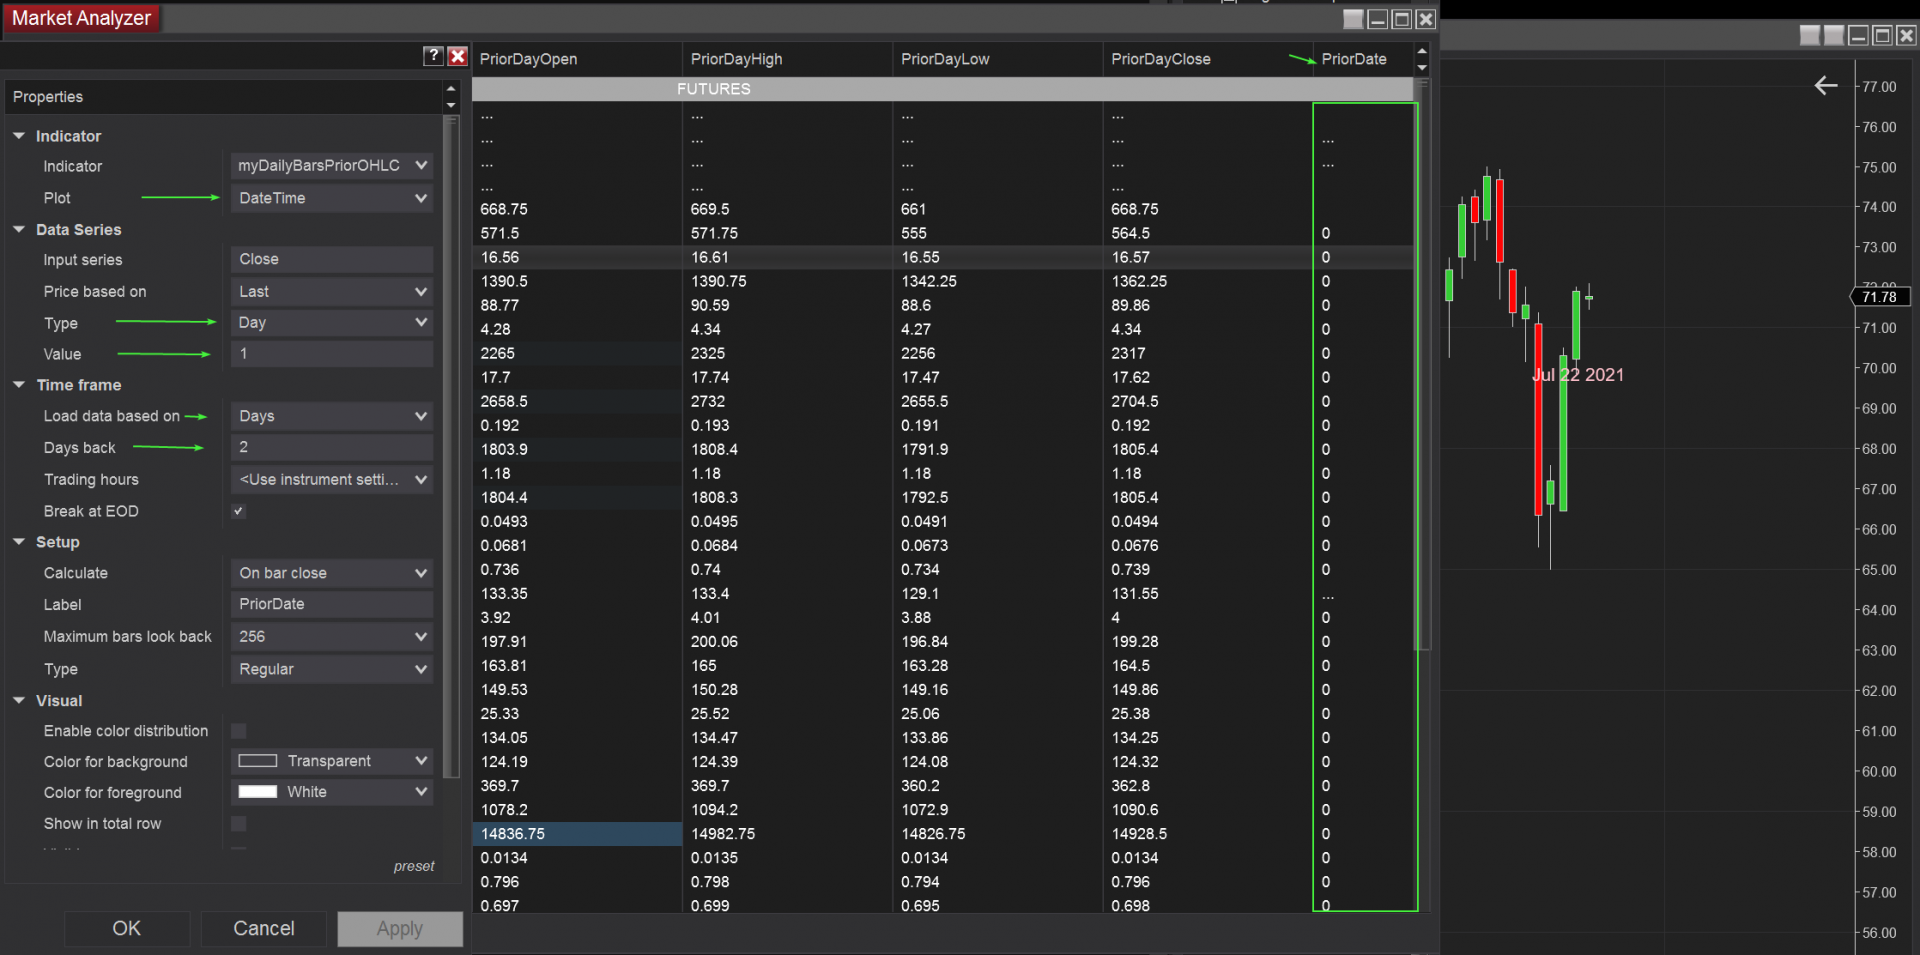Select the PriorDayHigh cell 1390.75
The height and width of the screenshot is (955, 1920).
pos(787,282)
